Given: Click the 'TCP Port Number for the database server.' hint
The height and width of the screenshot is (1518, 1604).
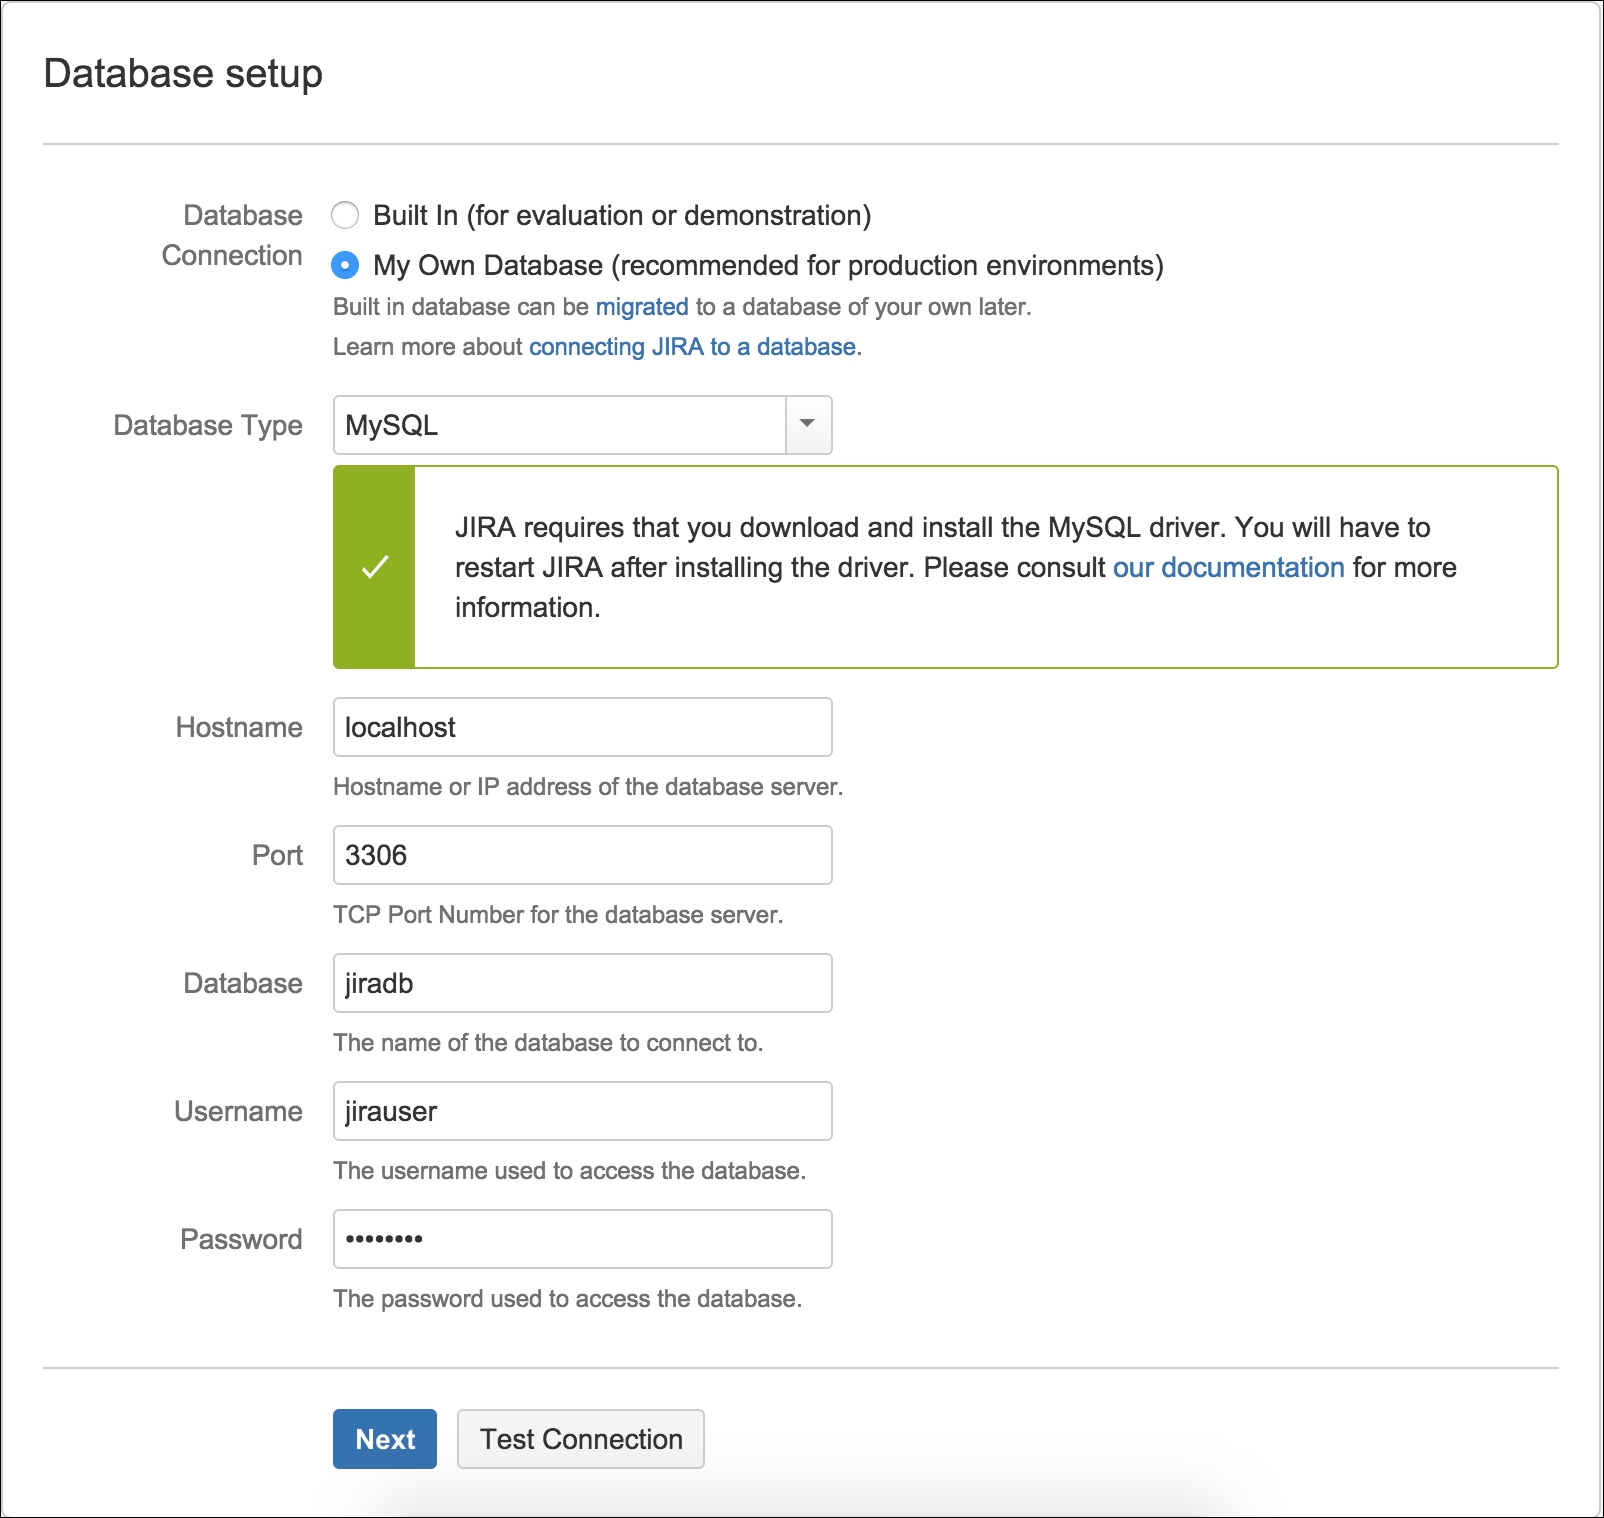Looking at the screenshot, I should click(558, 915).
